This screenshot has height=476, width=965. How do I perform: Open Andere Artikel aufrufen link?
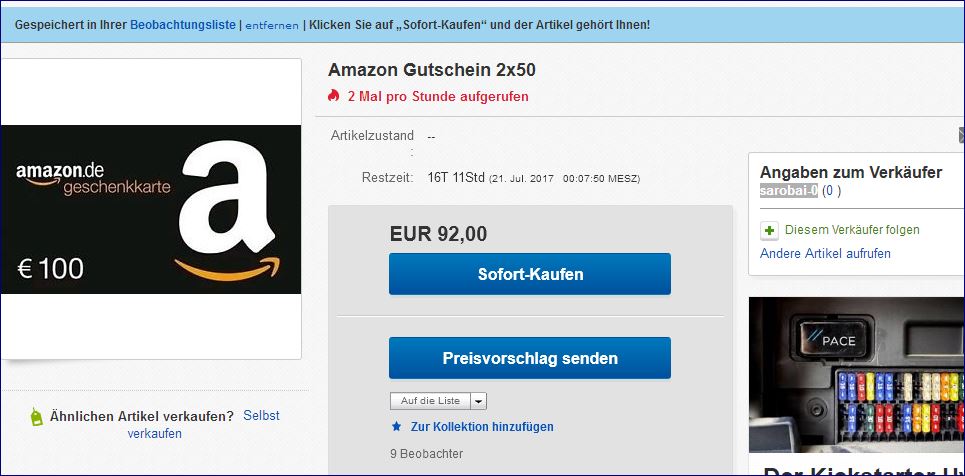[825, 254]
